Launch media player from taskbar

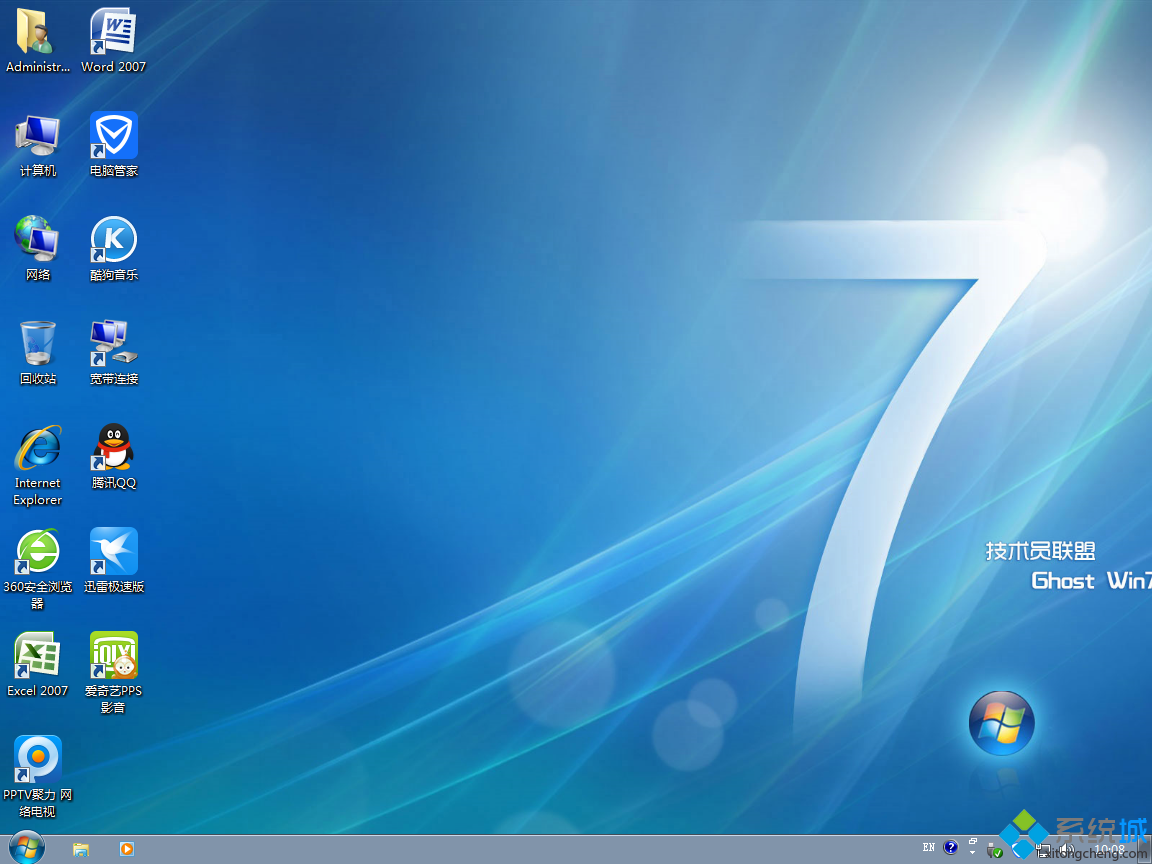click(127, 849)
